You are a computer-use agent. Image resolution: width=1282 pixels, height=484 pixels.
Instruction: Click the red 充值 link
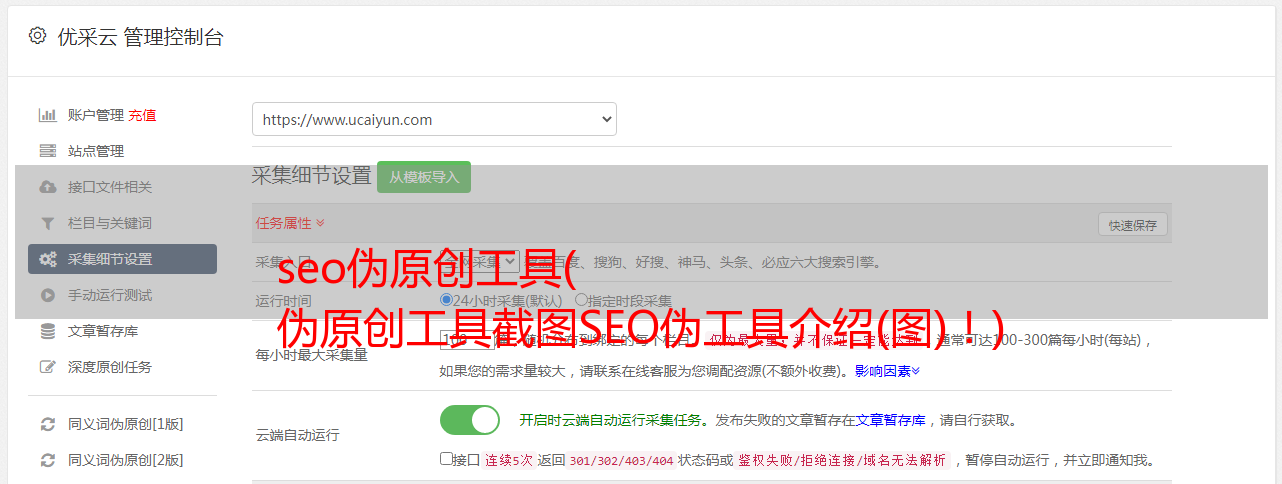[x=142, y=115]
